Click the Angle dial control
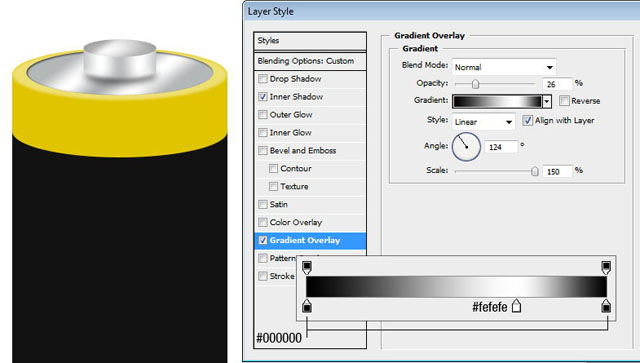 pyautogui.click(x=466, y=147)
